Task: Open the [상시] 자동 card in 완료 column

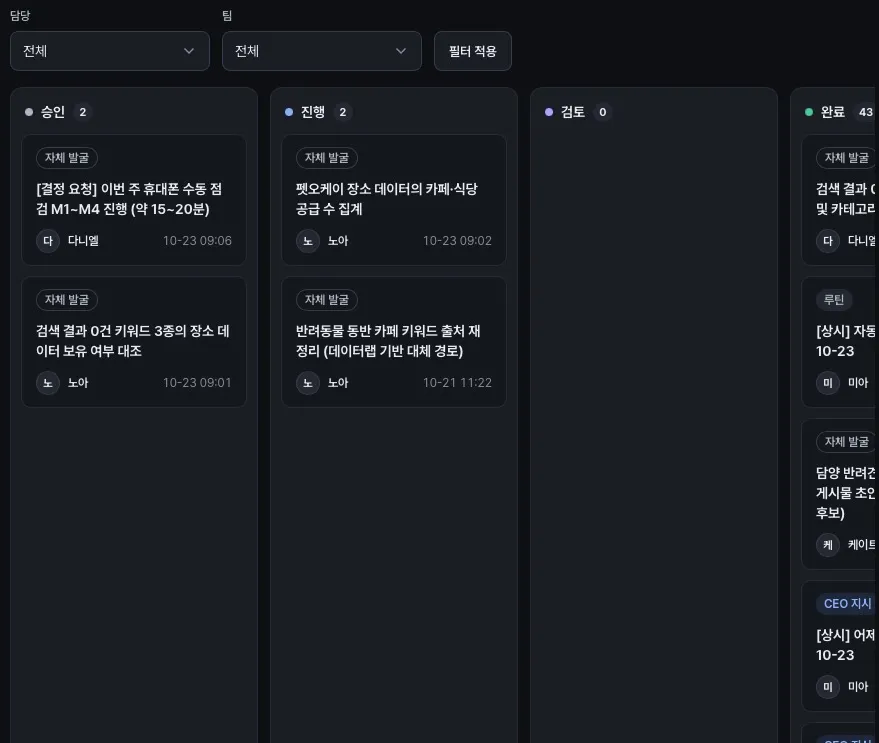Action: pos(839,341)
